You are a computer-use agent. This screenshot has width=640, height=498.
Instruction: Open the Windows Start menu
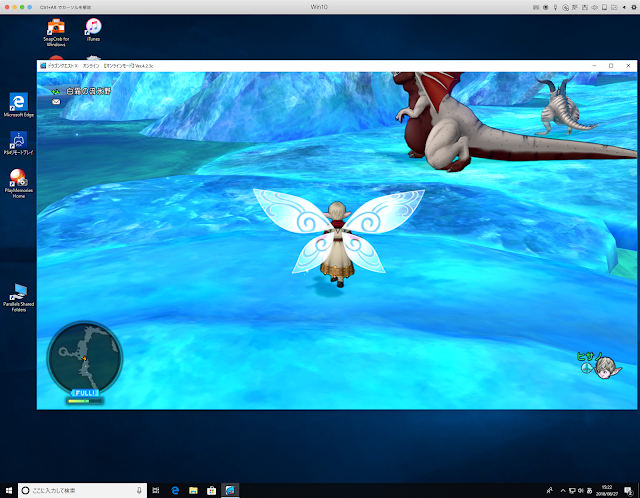point(9,490)
